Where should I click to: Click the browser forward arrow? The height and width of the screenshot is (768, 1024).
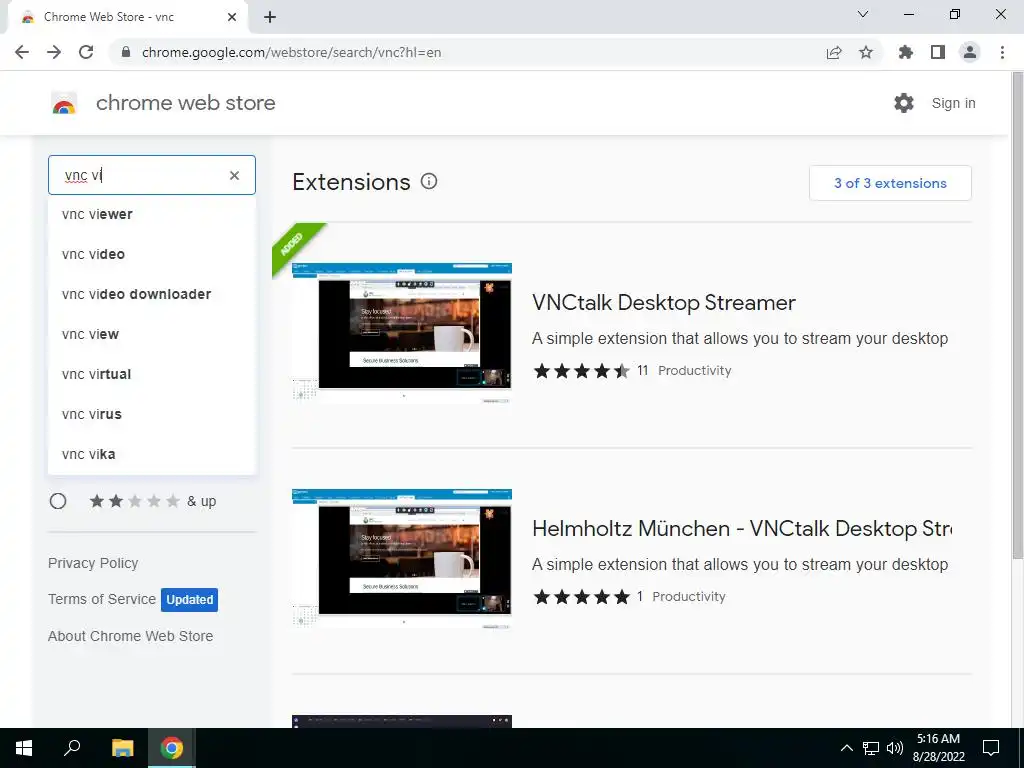(54, 52)
